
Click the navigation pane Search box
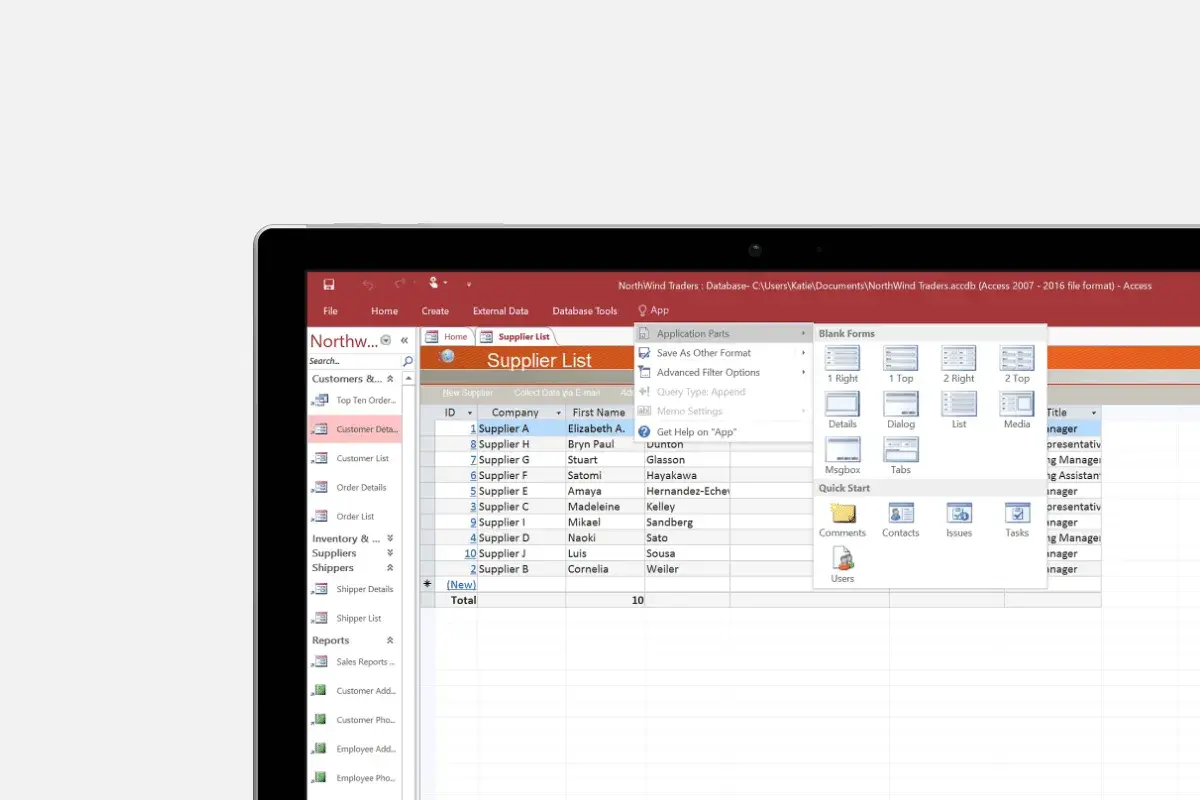pos(354,361)
